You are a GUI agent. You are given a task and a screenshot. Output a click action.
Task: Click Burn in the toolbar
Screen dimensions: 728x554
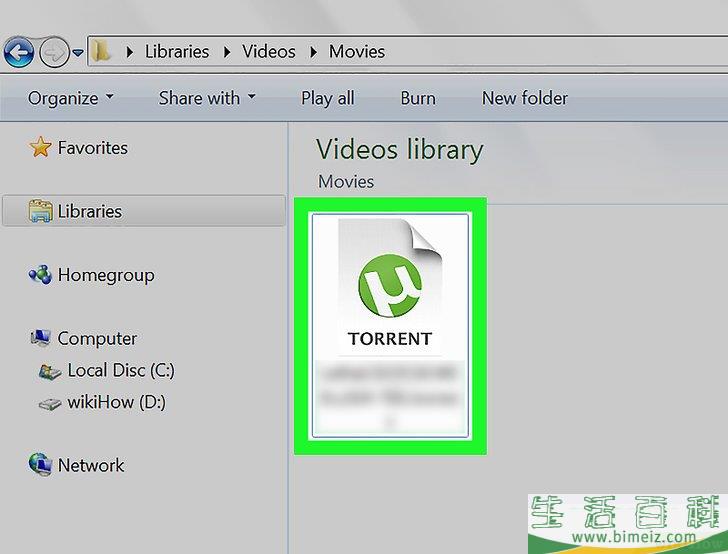coord(418,98)
